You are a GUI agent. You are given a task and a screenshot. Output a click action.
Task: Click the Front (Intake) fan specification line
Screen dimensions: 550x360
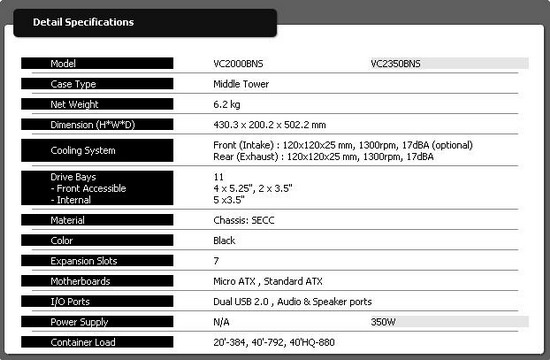point(343,145)
